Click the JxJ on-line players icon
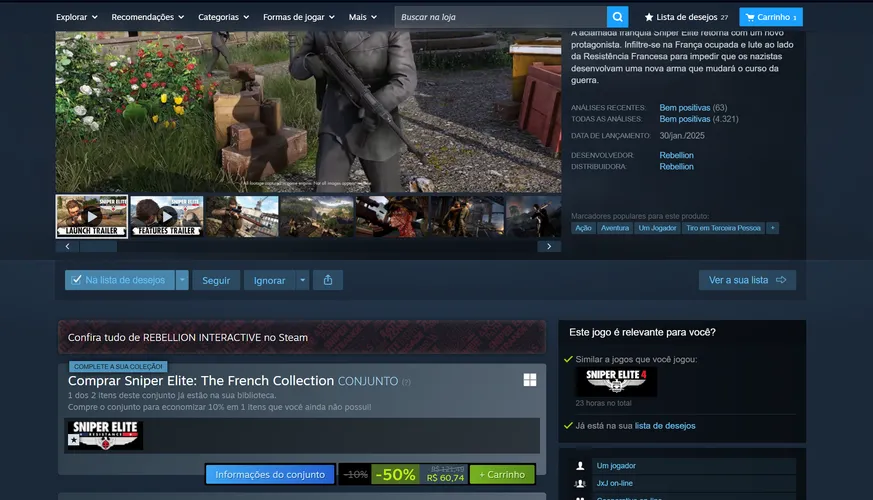The image size is (873, 500). tap(580, 483)
